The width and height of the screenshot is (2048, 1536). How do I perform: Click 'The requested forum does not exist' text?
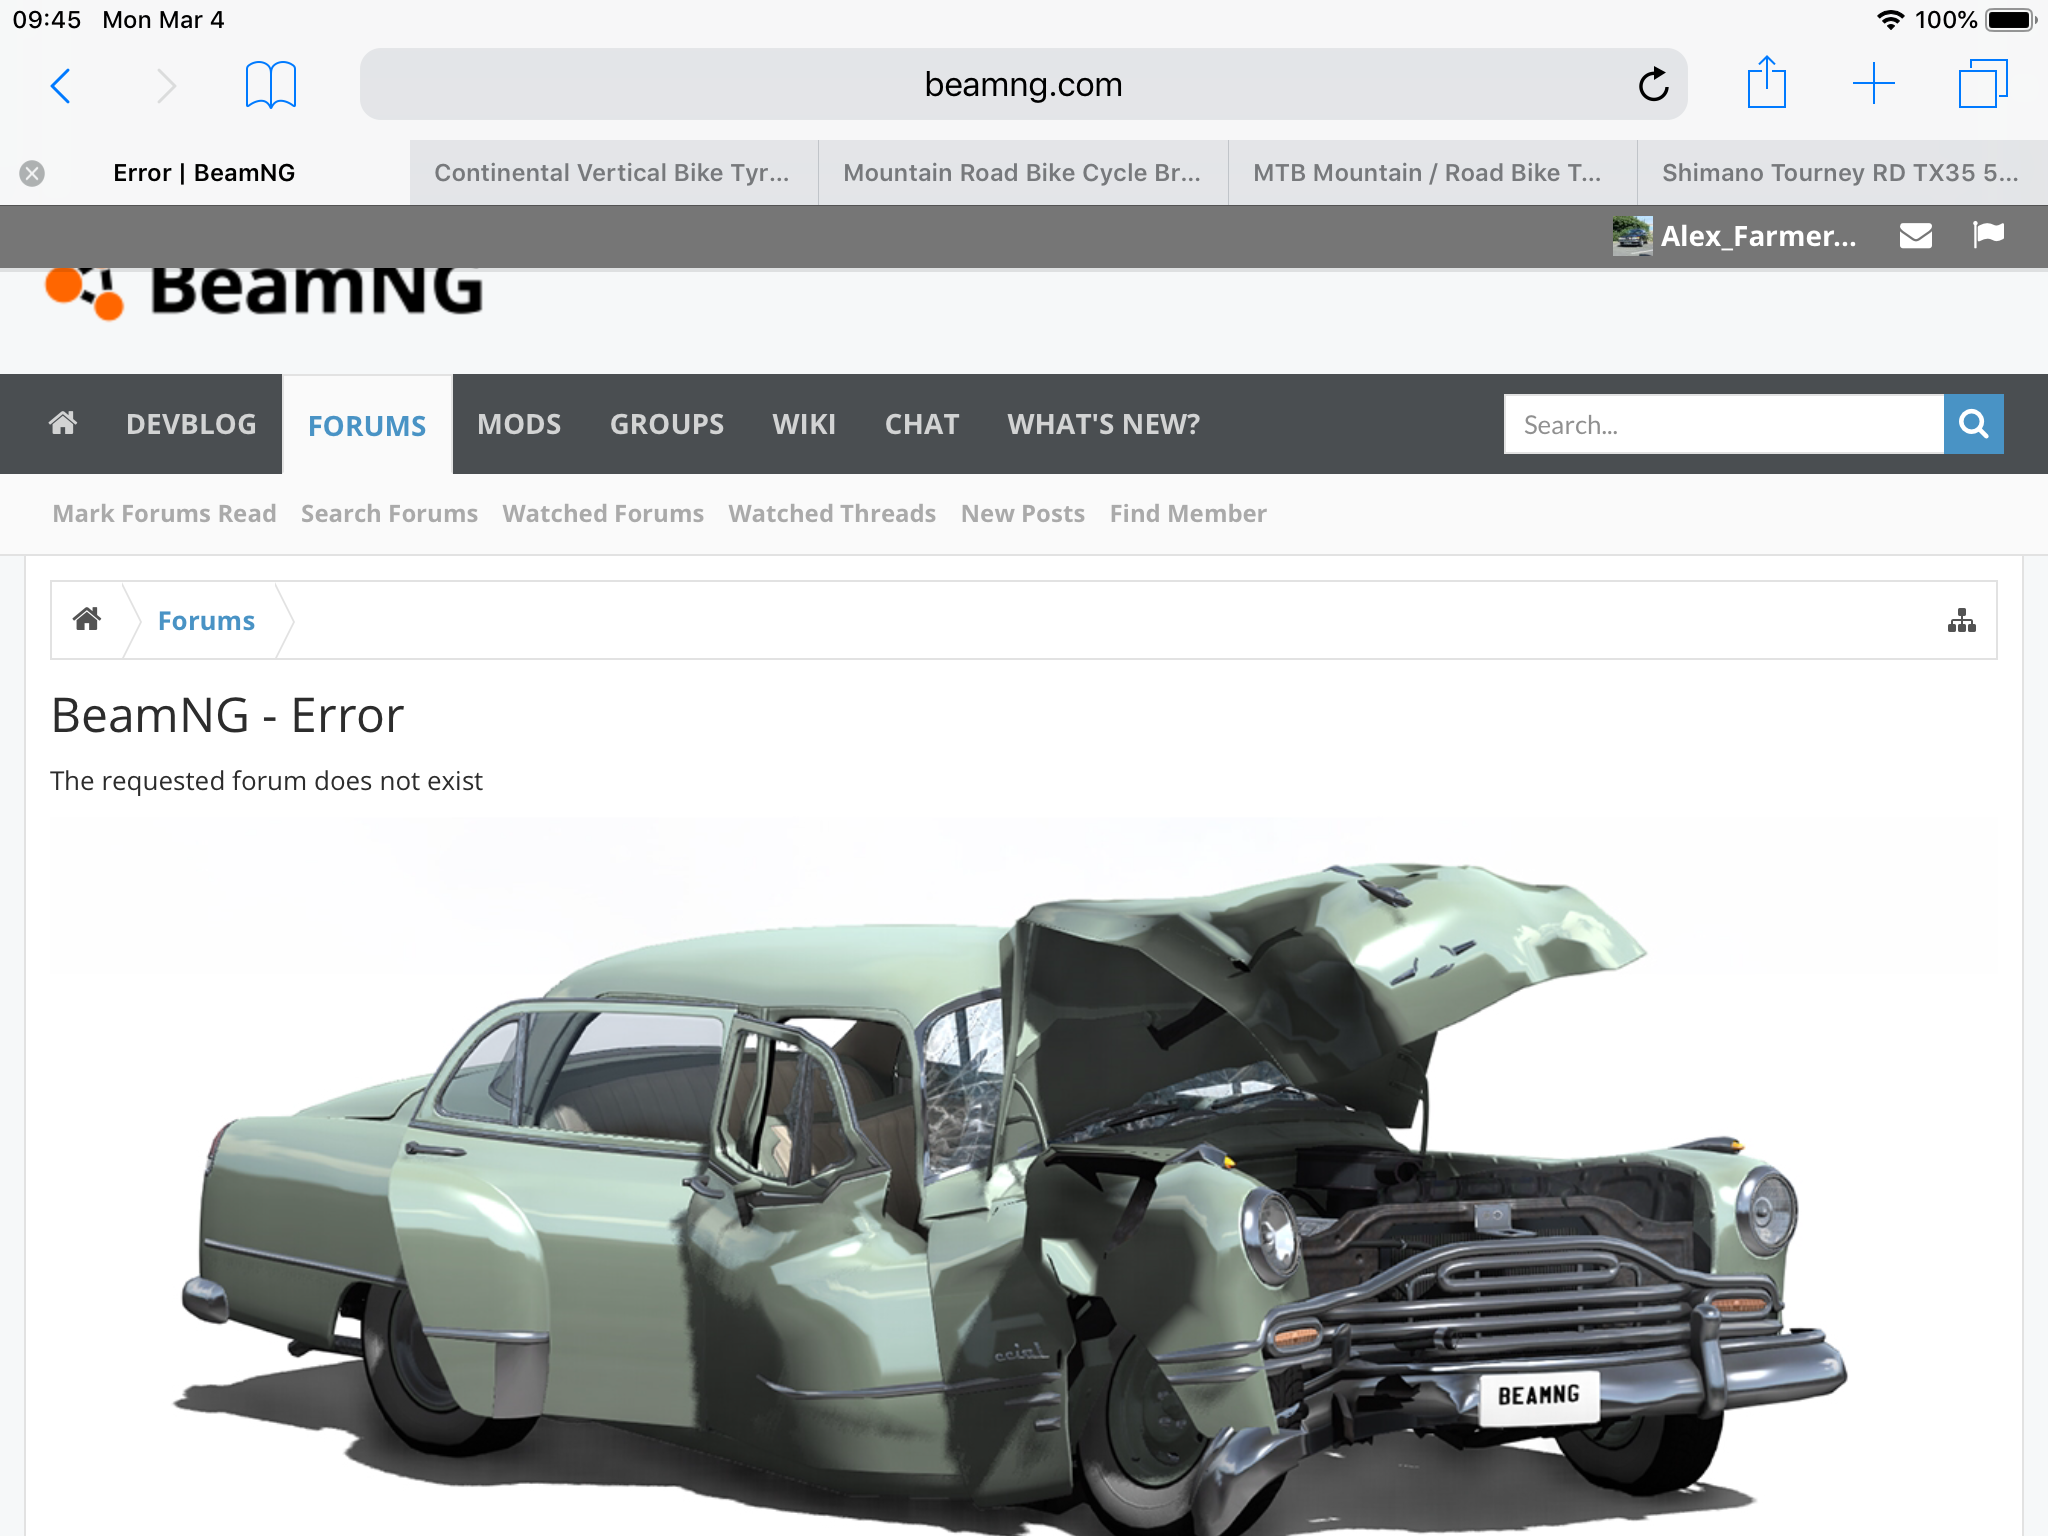click(266, 781)
